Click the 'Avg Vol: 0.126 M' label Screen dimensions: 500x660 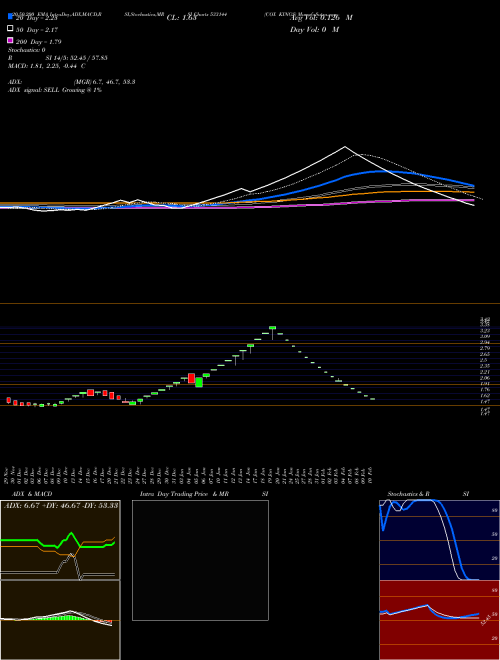point(321,18)
